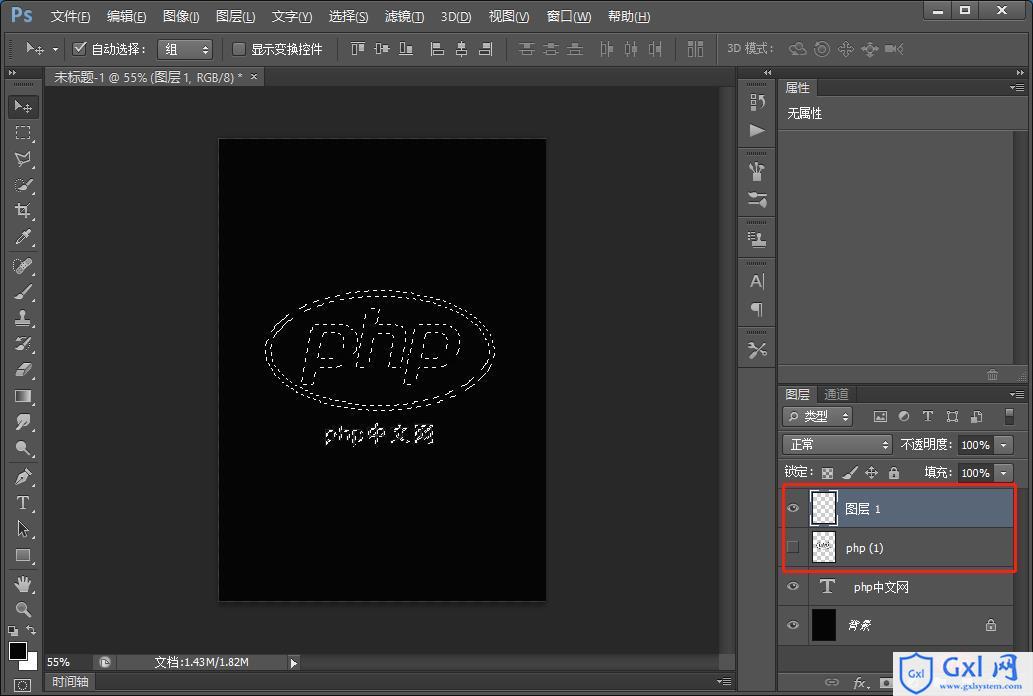Select the Zoom tool
1033x696 pixels.
pyautogui.click(x=23, y=610)
